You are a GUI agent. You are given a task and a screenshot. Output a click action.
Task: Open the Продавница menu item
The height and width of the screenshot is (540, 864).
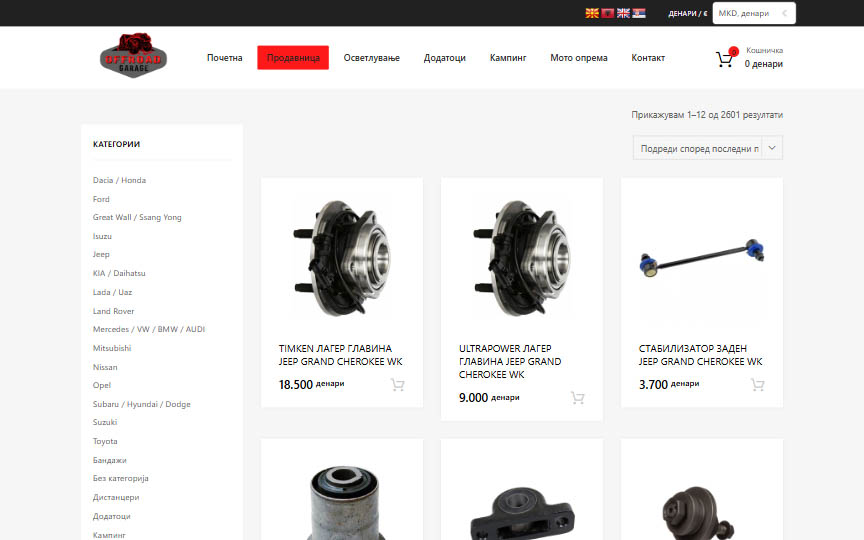click(x=293, y=58)
